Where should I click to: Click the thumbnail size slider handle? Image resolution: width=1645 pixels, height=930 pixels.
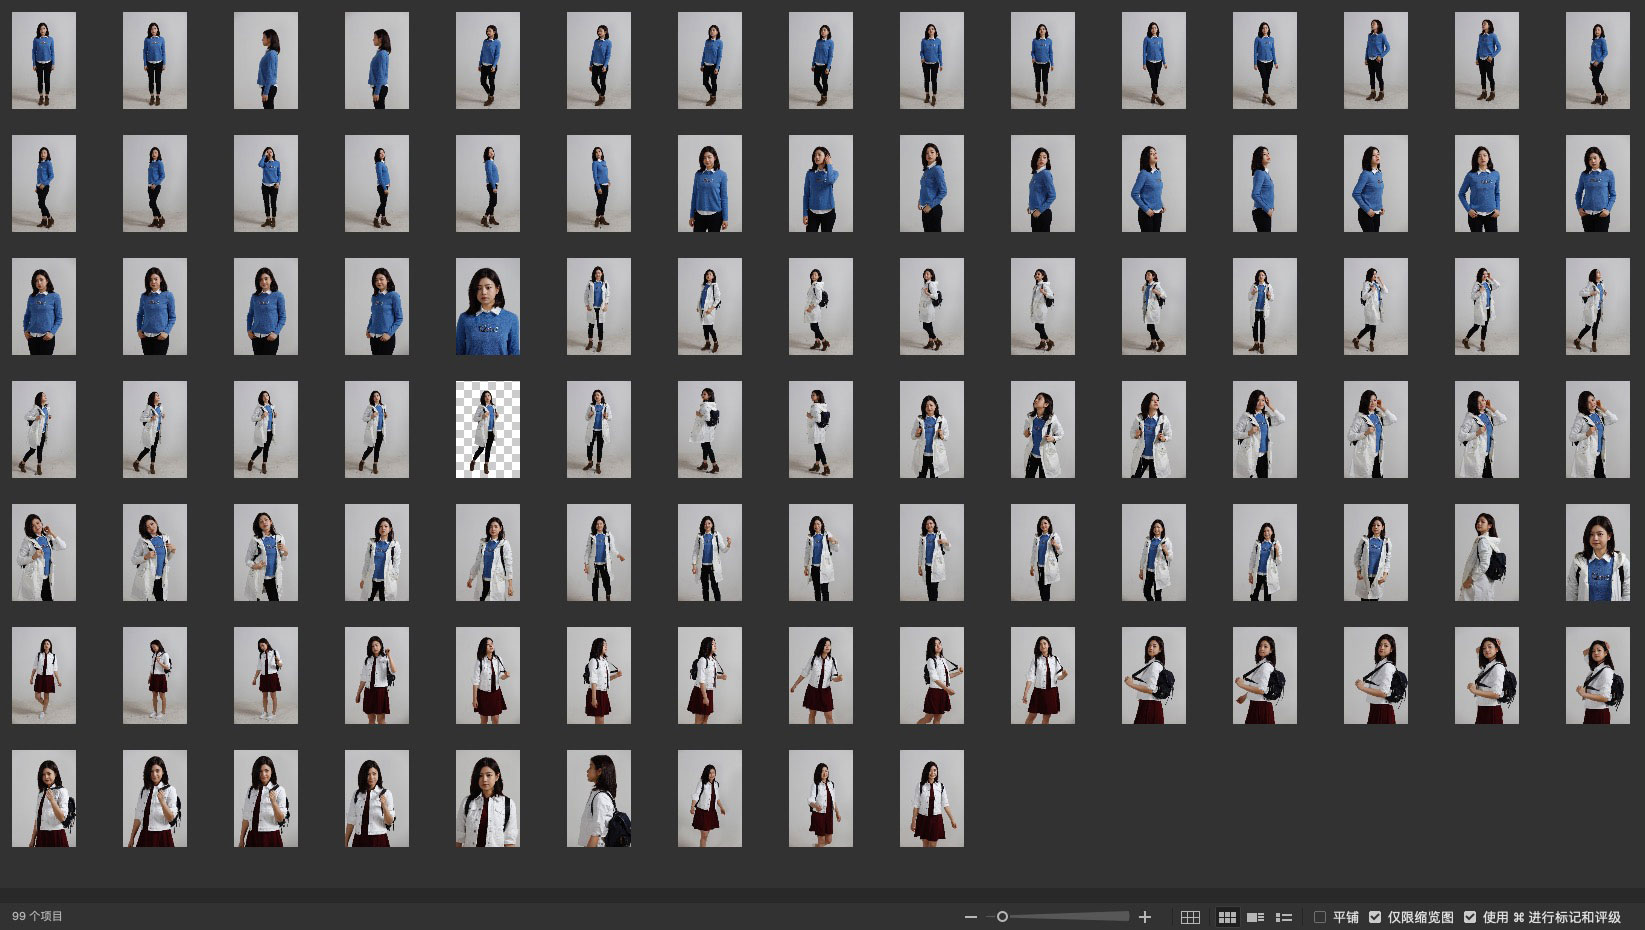pos(1002,917)
